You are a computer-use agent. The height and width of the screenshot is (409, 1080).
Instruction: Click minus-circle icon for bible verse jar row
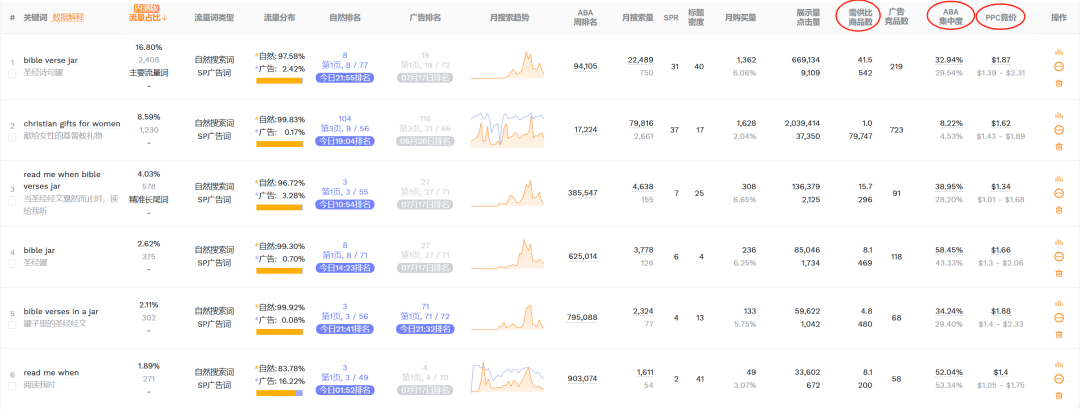click(x=1059, y=67)
